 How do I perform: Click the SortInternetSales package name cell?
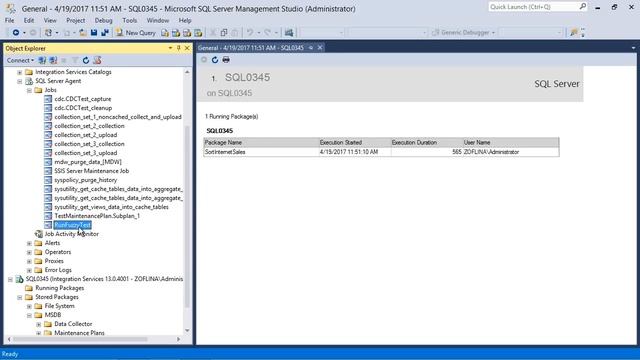(261, 152)
